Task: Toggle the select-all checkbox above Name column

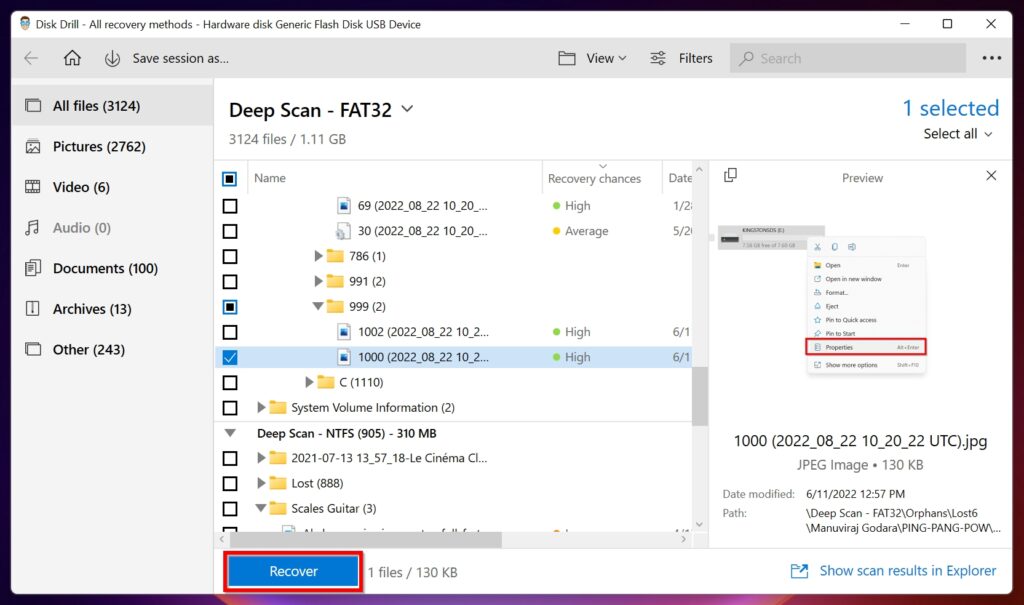Action: tap(230, 178)
